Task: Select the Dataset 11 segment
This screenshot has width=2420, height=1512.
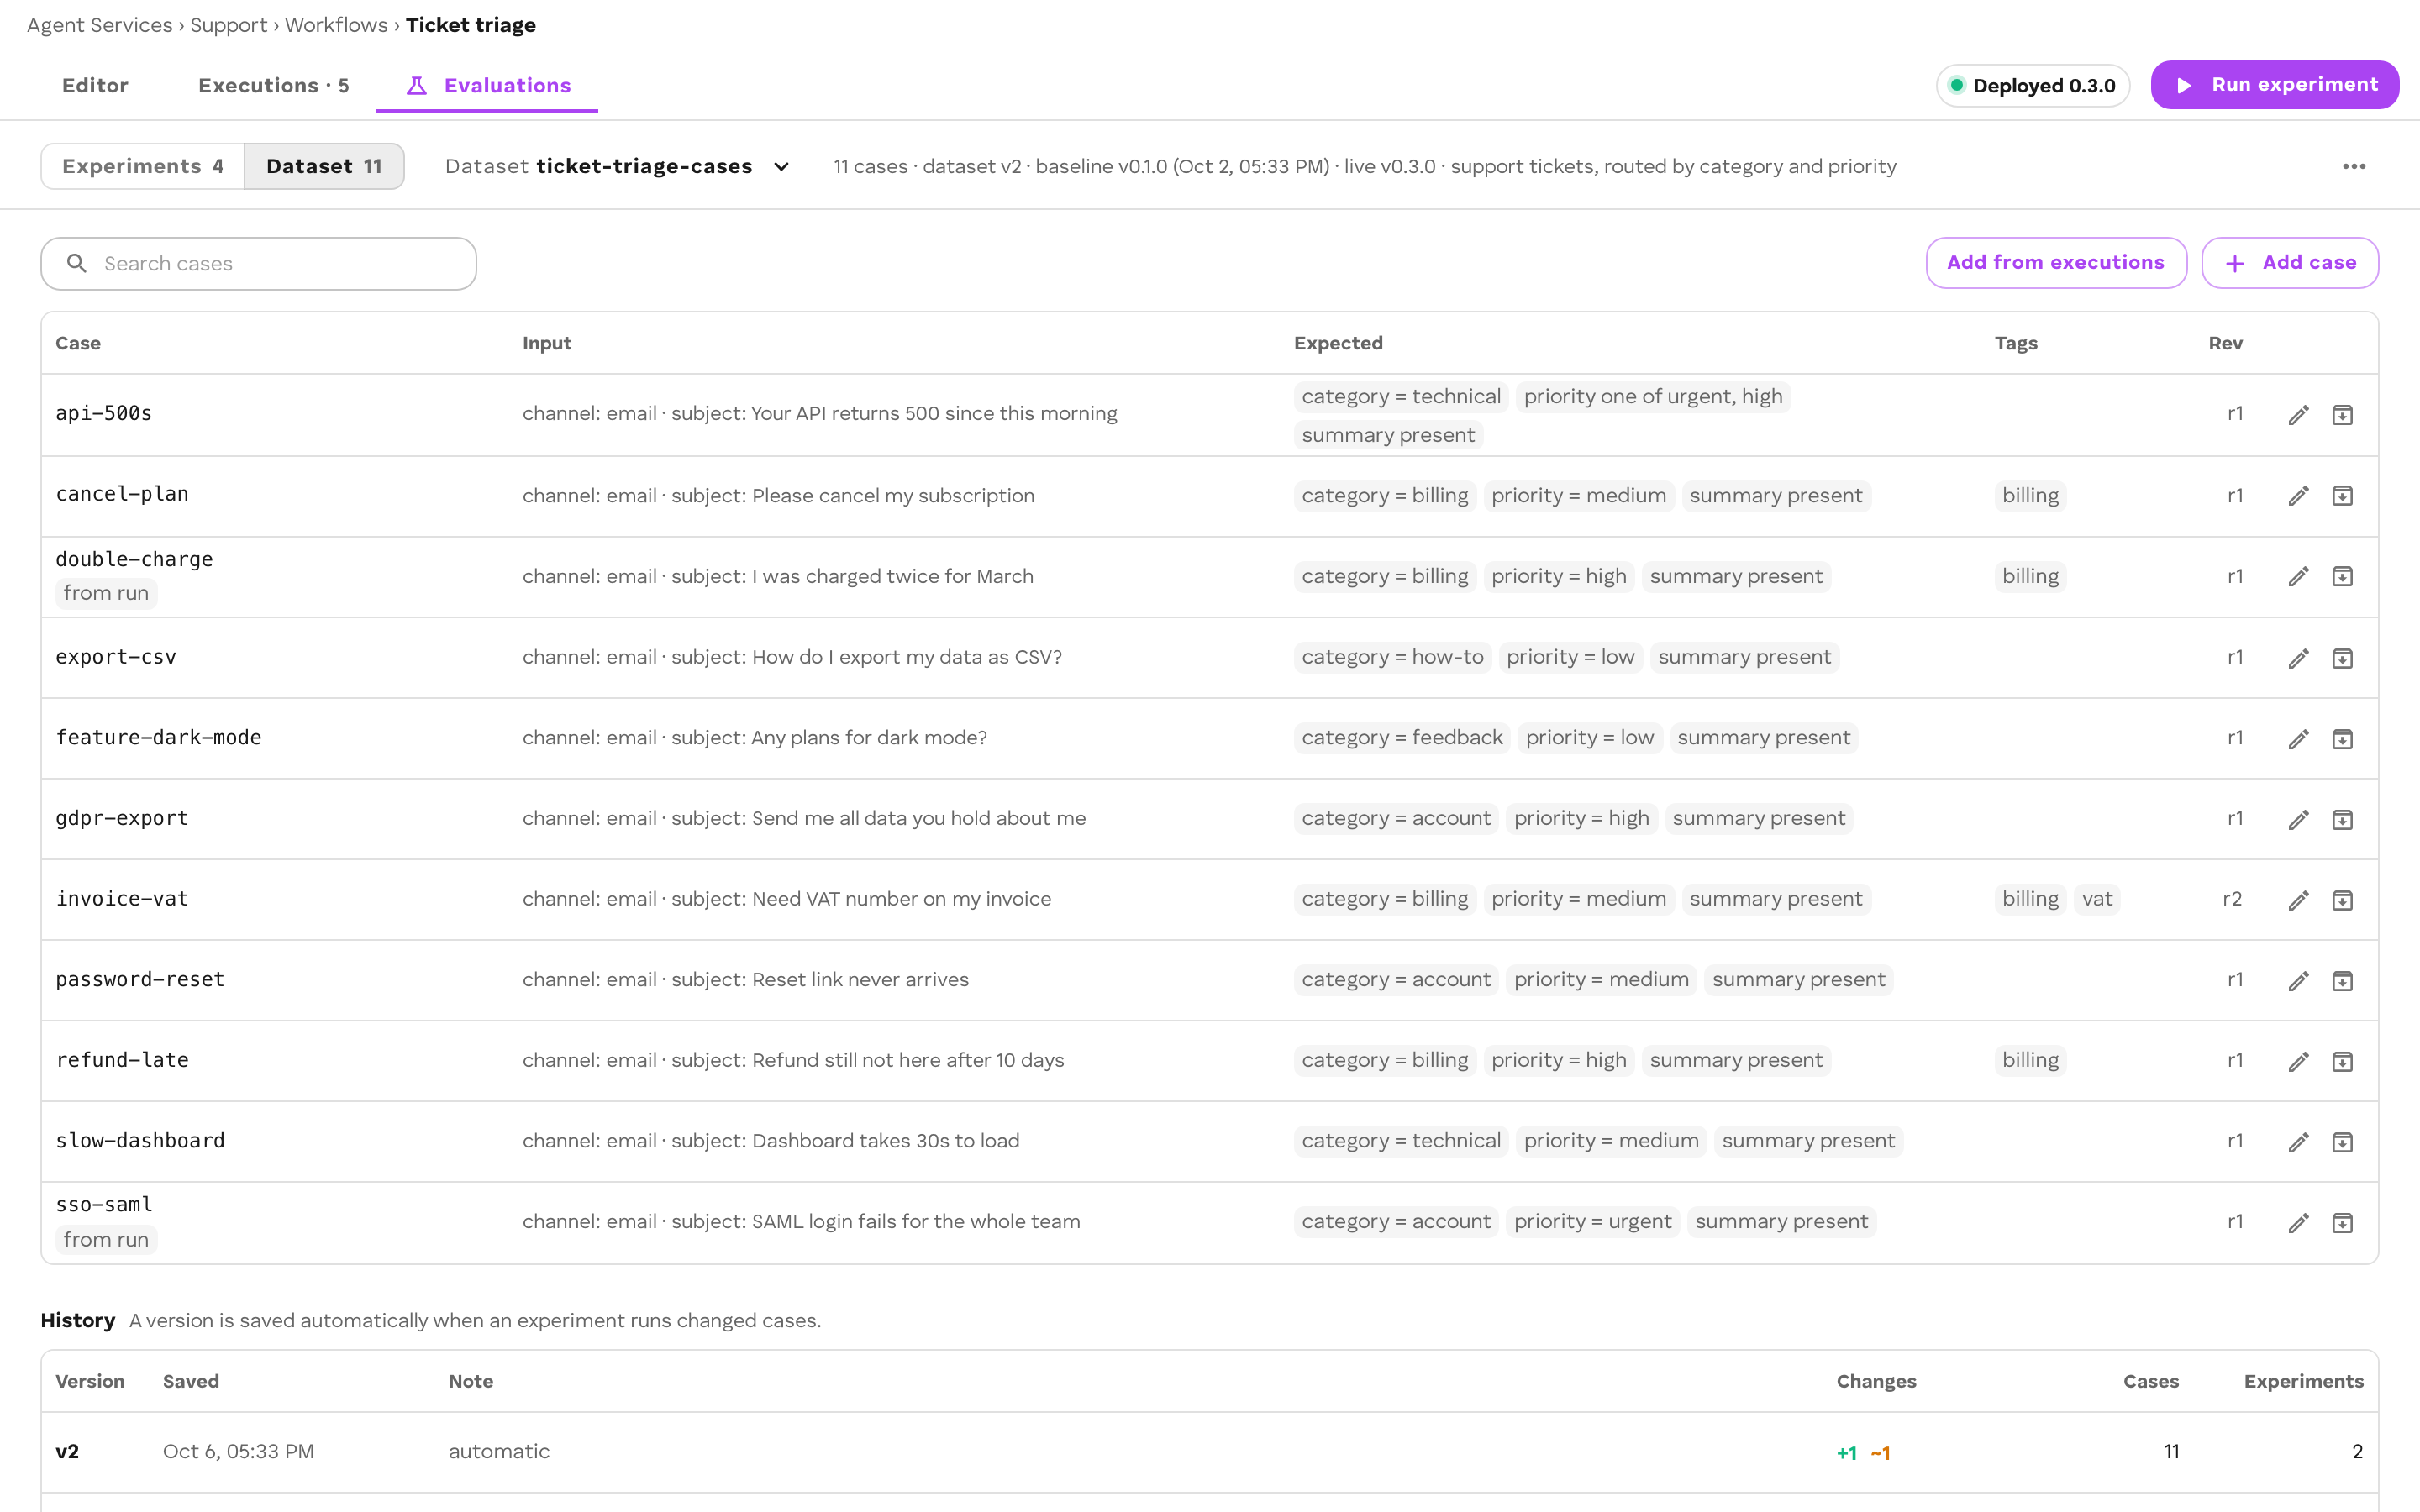Action: tap(324, 166)
